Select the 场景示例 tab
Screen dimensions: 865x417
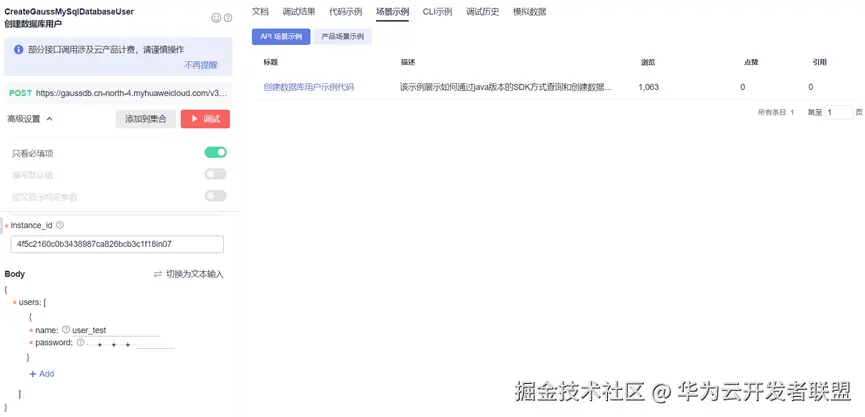point(392,12)
